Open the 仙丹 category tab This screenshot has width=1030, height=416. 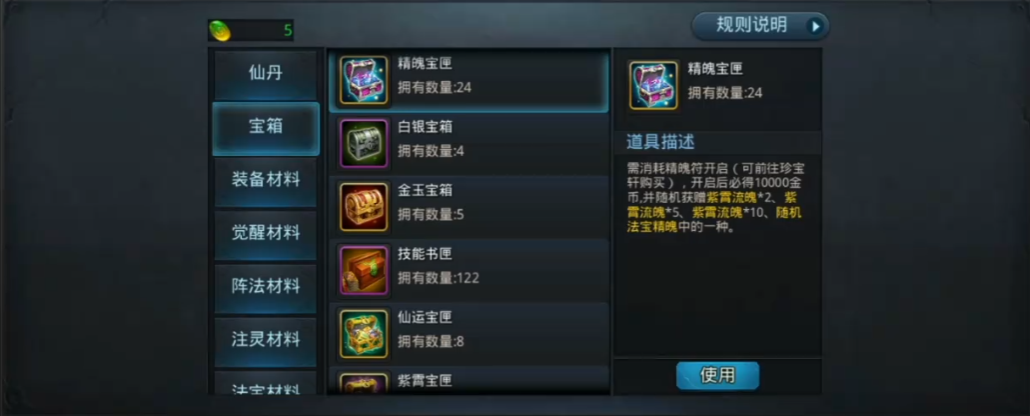pyautogui.click(x=265, y=73)
